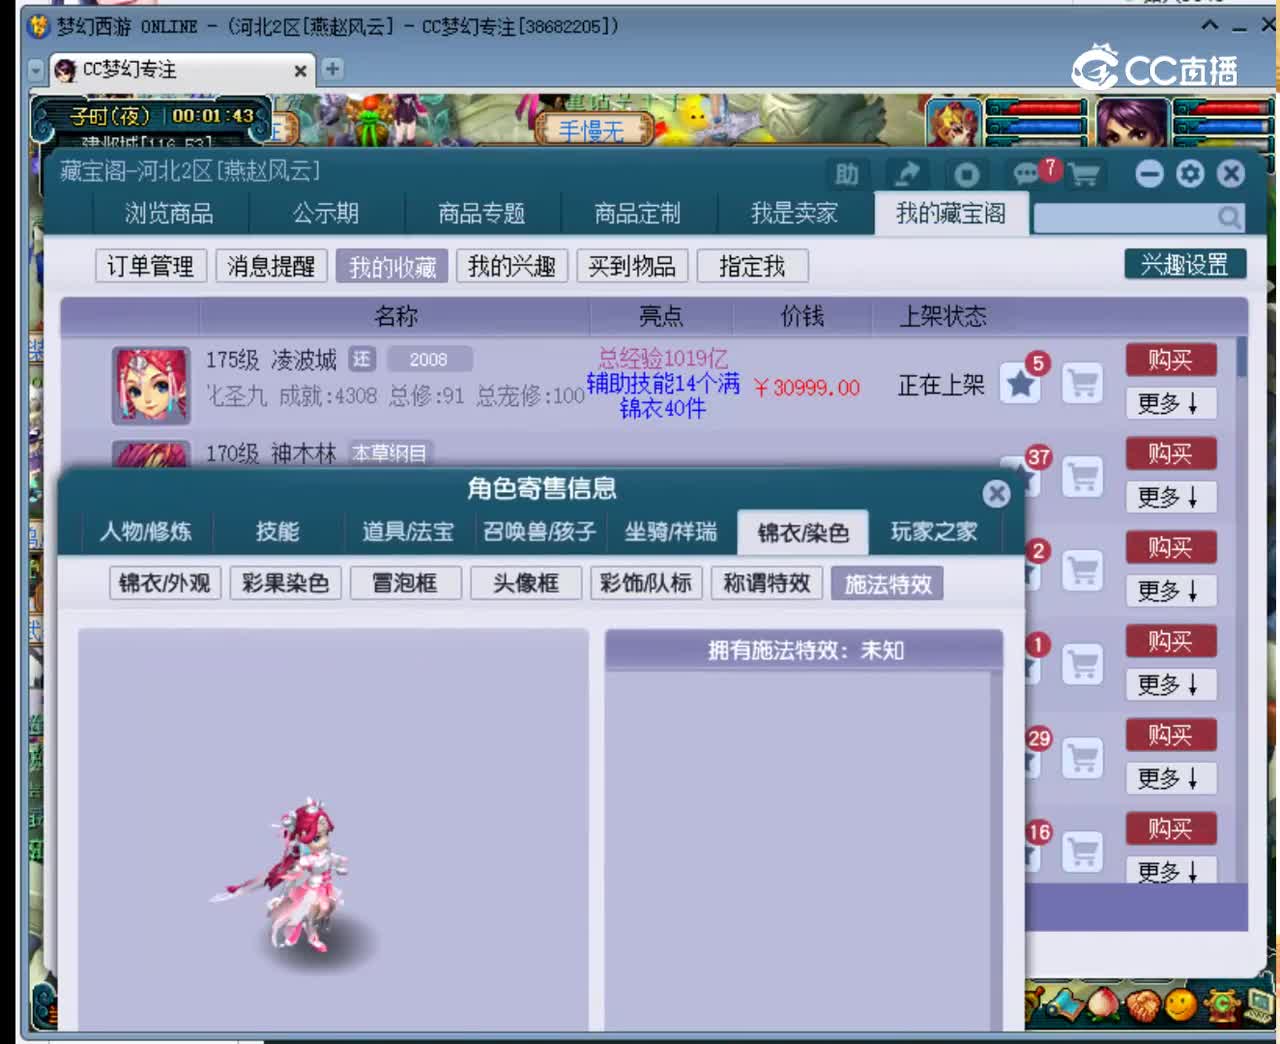The height and width of the screenshot is (1044, 1280).
Task: Close the CC梦幻专注 tab
Action: [300, 71]
